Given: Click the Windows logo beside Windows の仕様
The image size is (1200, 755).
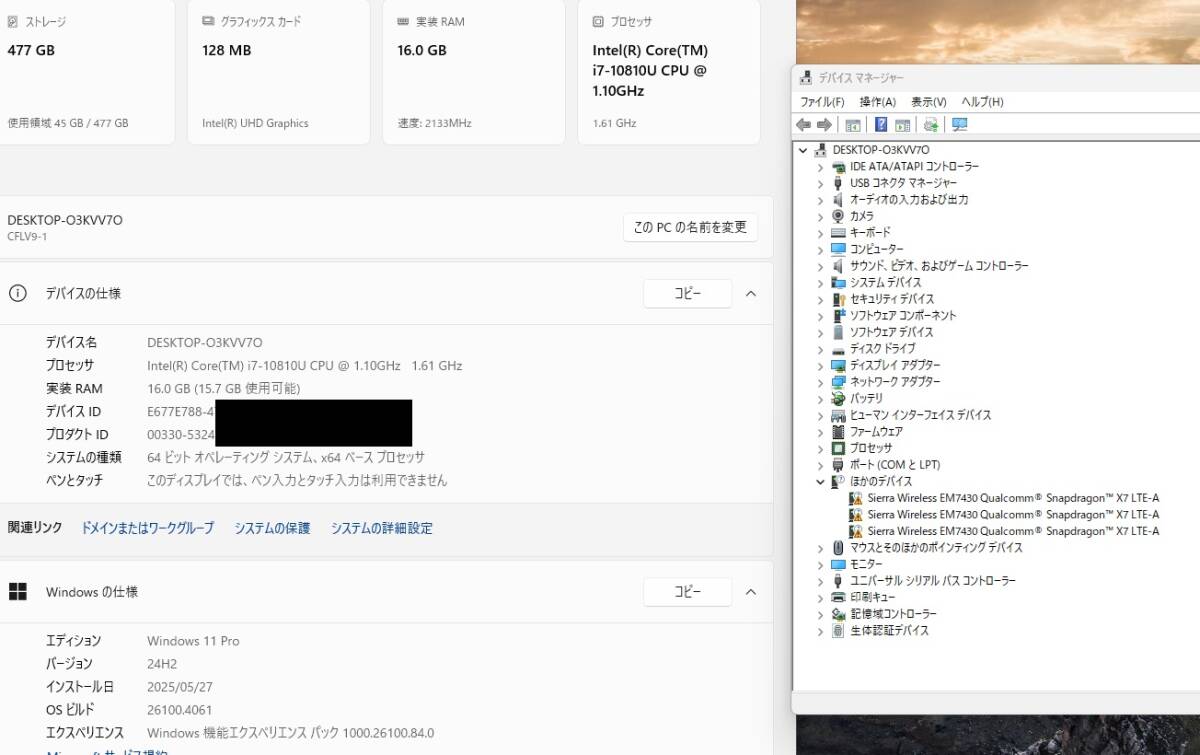Looking at the screenshot, I should coord(17,592).
